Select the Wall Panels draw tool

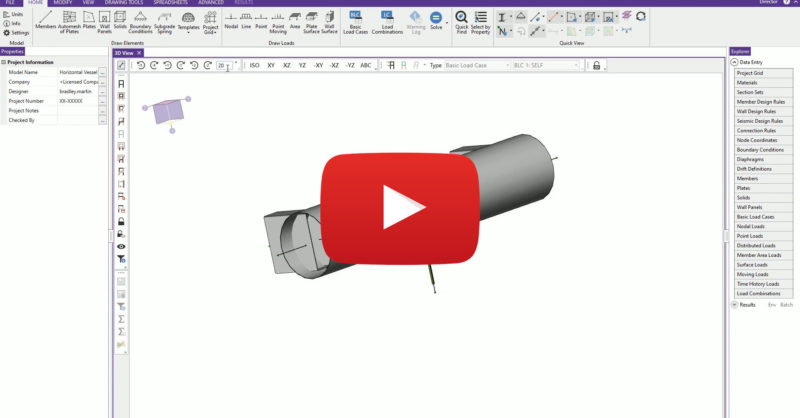point(104,20)
